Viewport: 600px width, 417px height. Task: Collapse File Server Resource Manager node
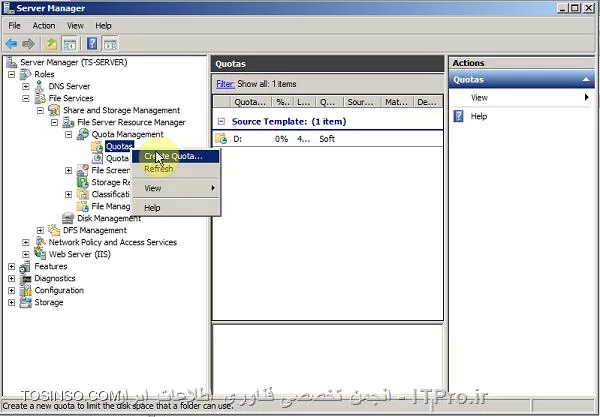tap(54, 122)
